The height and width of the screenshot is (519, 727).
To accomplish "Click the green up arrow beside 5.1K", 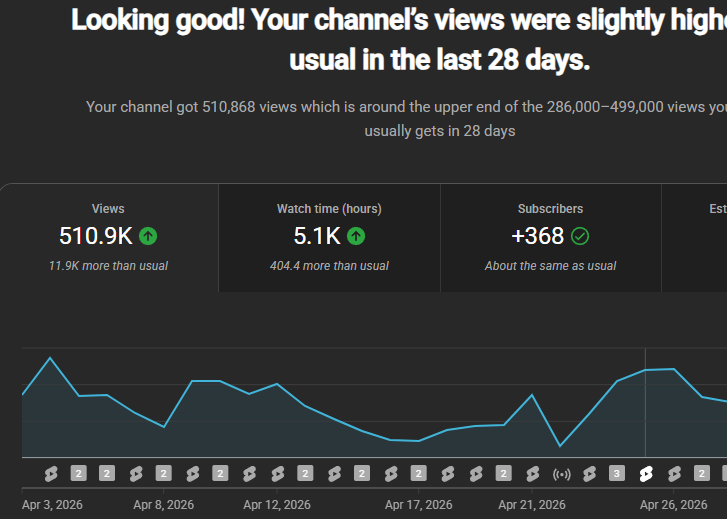I will [x=356, y=236].
